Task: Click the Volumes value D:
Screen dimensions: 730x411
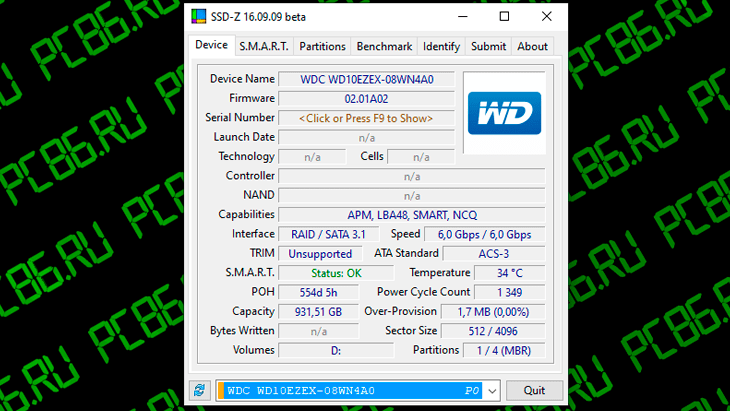Action: click(336, 351)
